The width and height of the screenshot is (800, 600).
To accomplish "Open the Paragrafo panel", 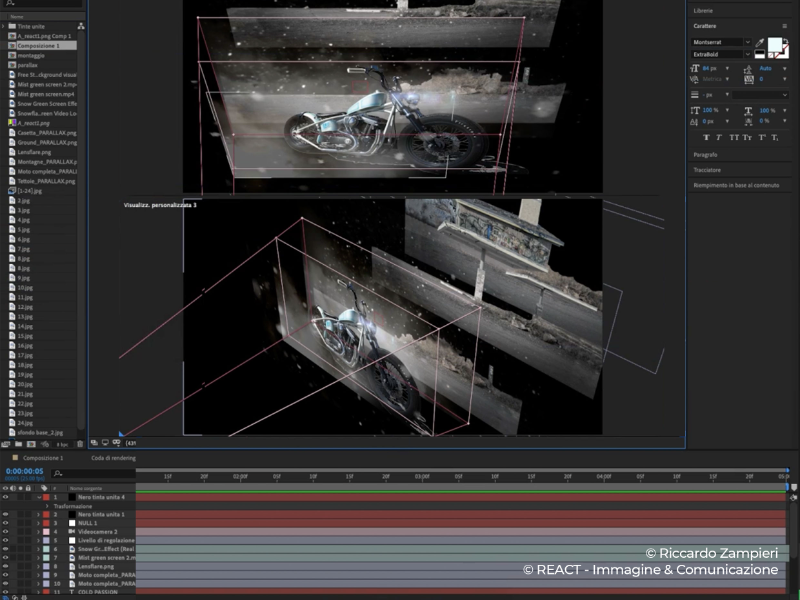I will 705,155.
